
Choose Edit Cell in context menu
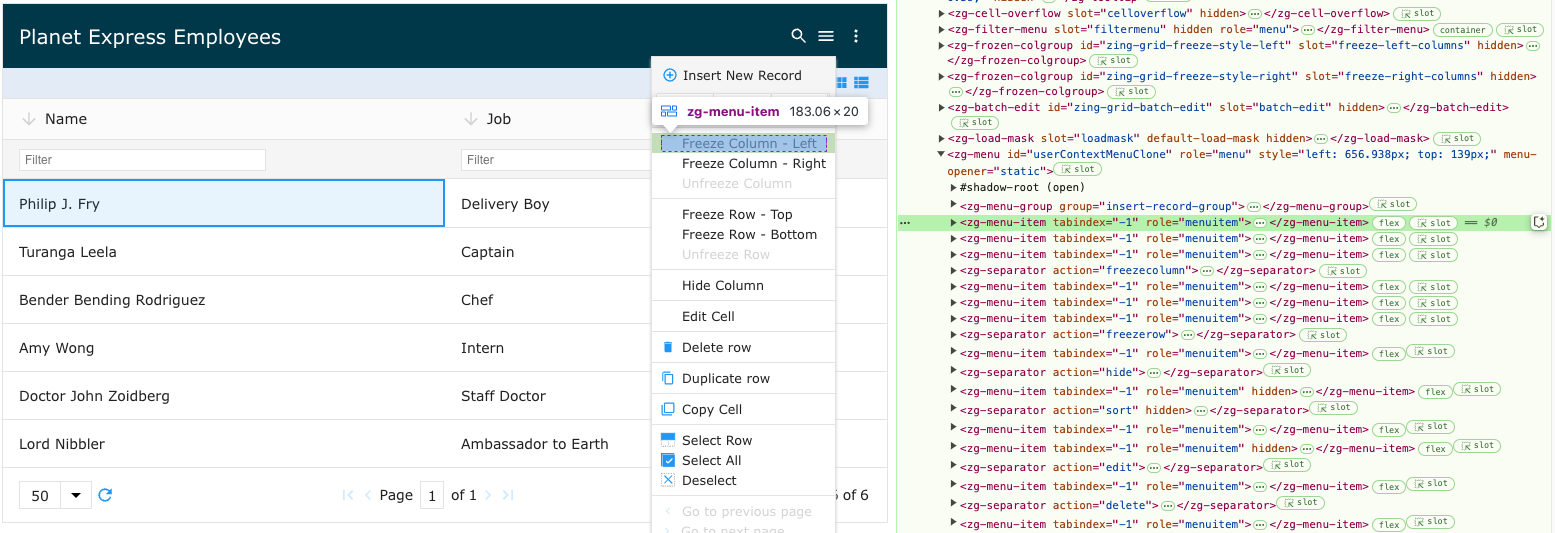click(x=743, y=316)
